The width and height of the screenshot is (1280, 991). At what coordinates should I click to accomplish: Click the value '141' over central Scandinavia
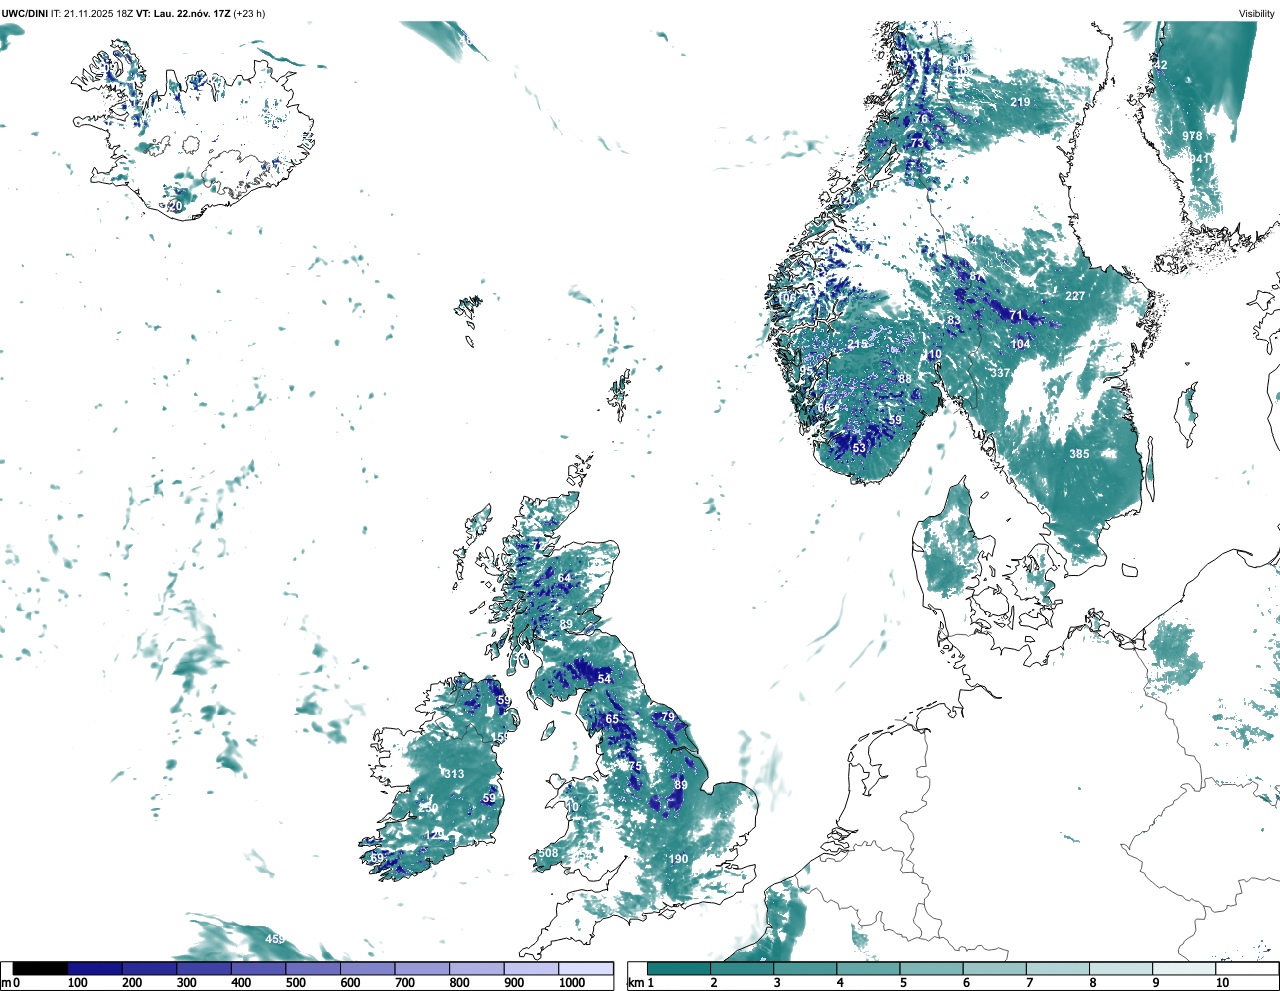(974, 242)
